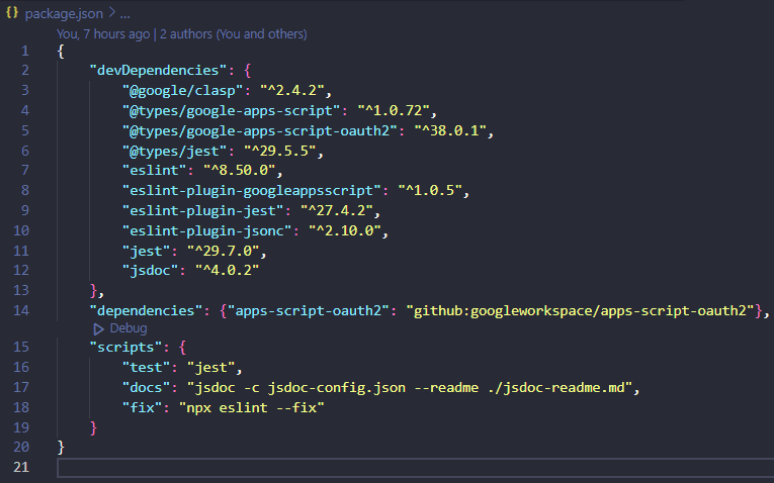Click the "dependencies" key on line 14
This screenshot has width=774, height=483.
[x=146, y=311]
